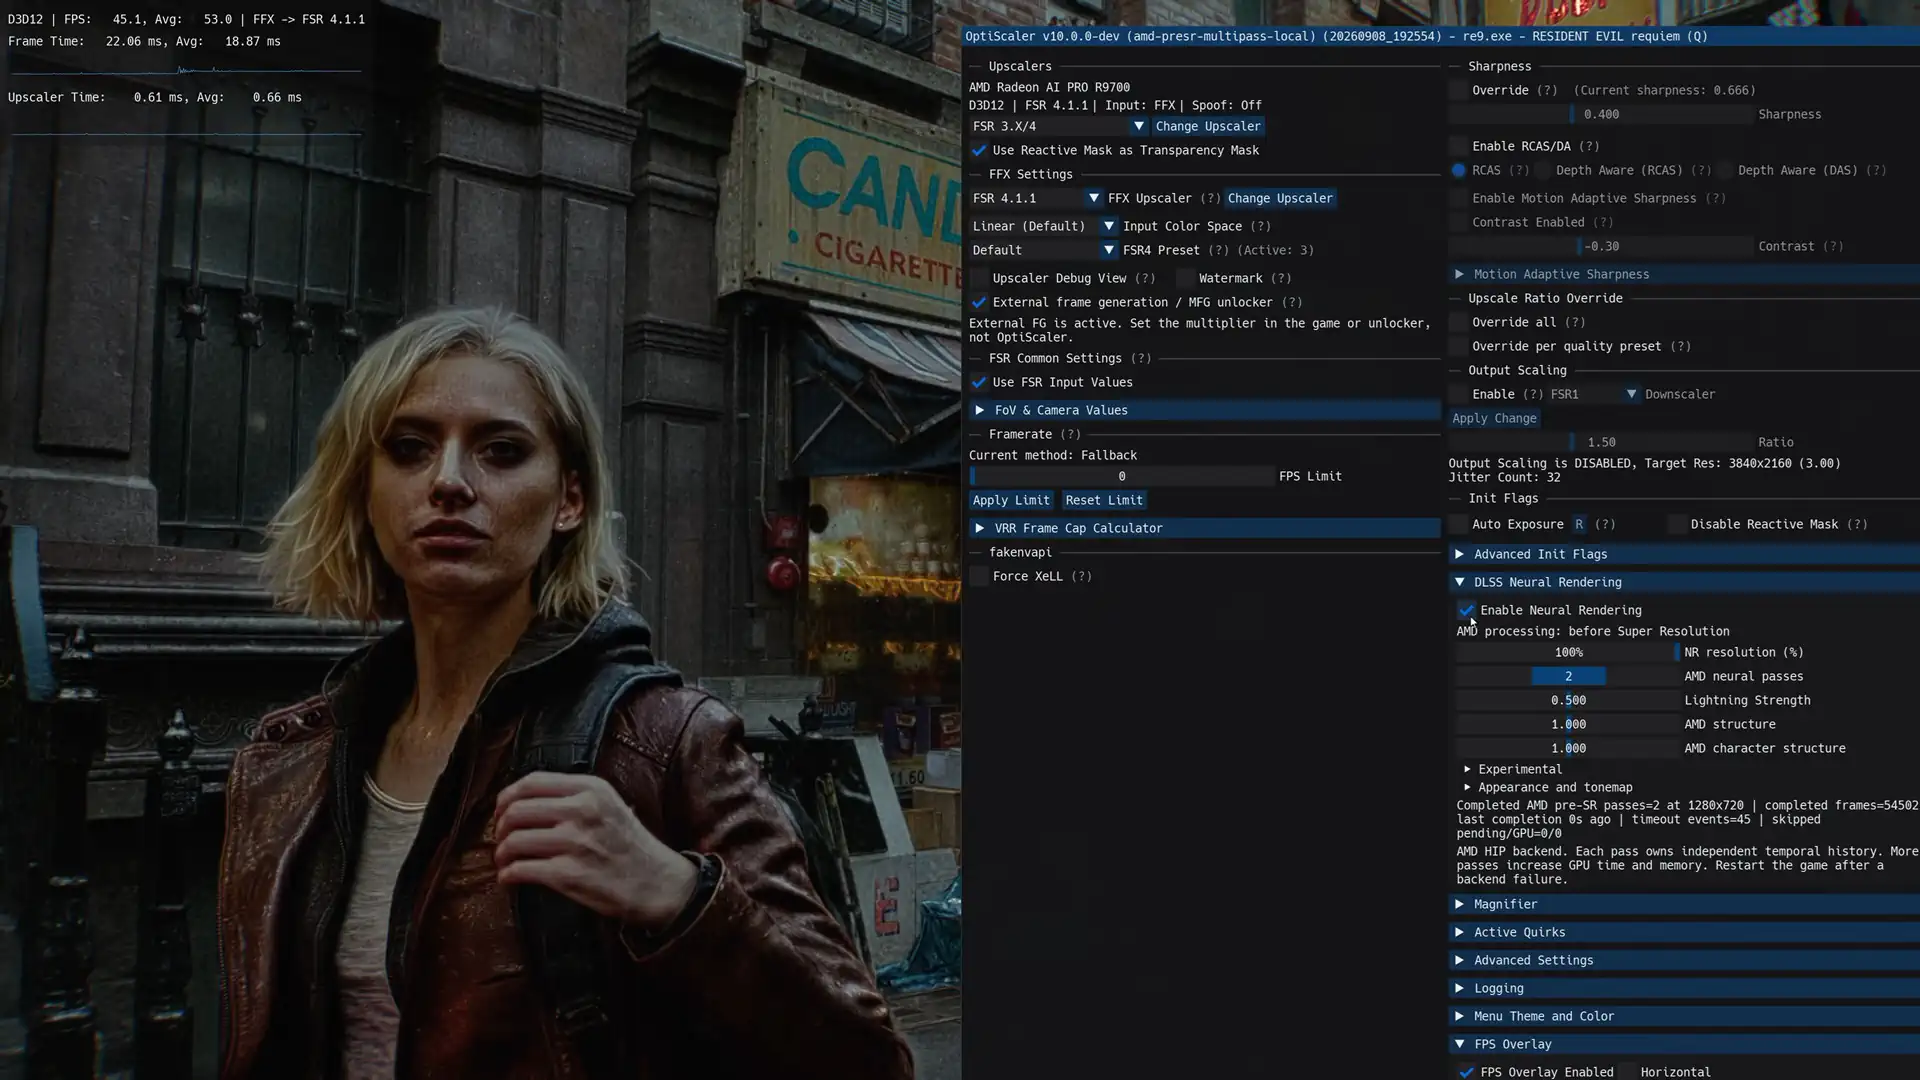Click the Lightning Strength slider
This screenshot has width=1920, height=1080.
point(1568,700)
